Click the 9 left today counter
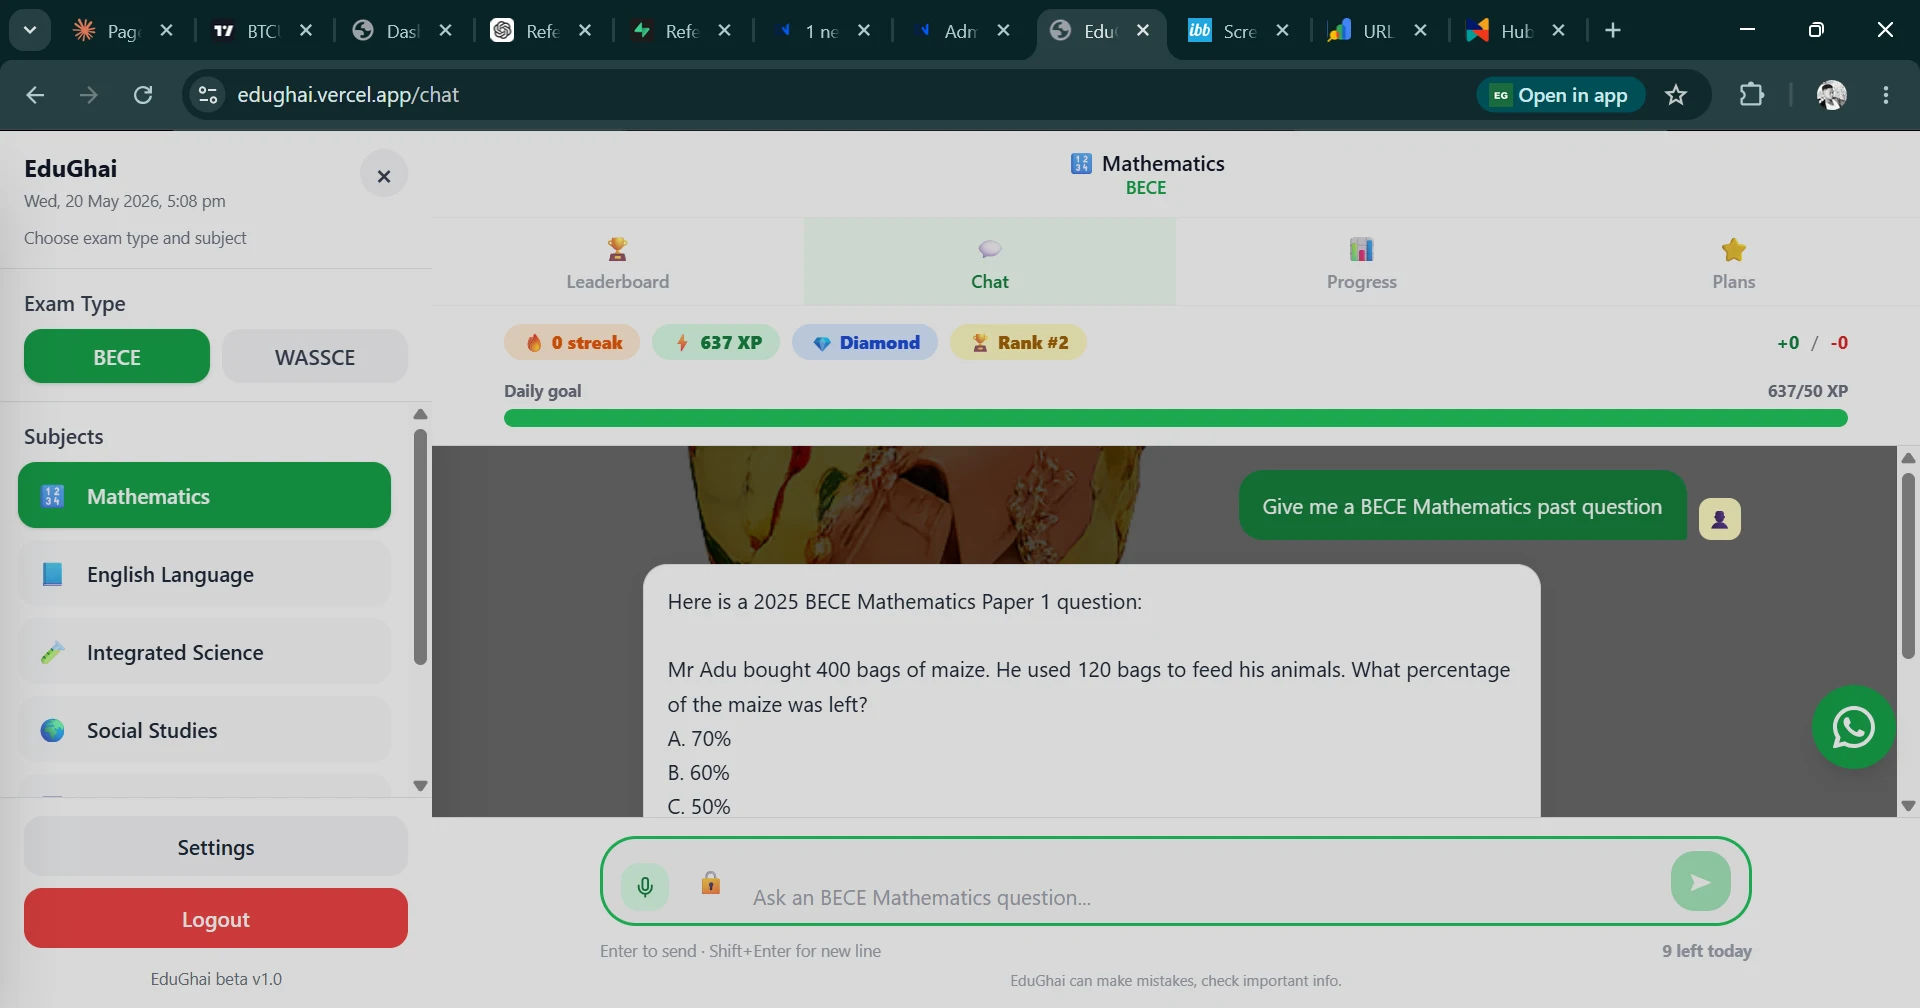This screenshot has height=1008, width=1920. click(1707, 951)
